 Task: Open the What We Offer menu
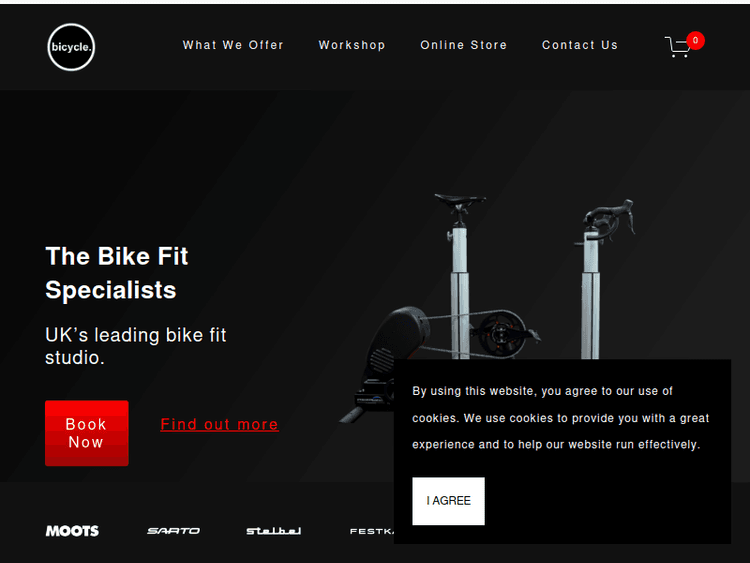click(233, 45)
